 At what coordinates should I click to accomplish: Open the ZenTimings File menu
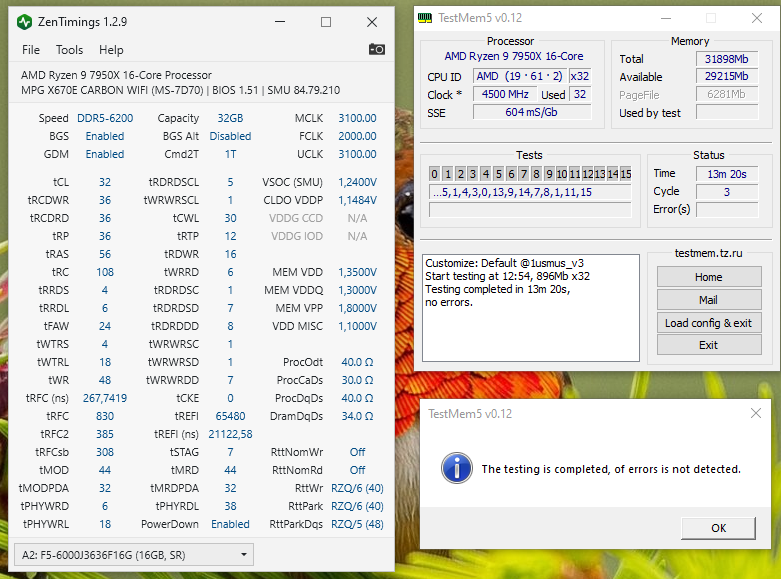(x=31, y=50)
